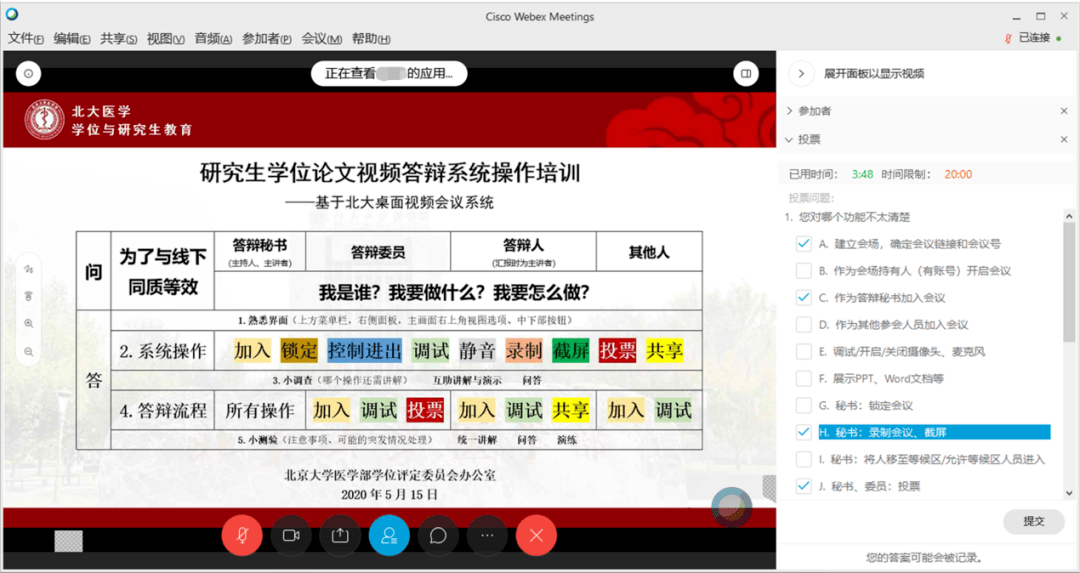Open the 共享 menu
Screen dimensions: 1080x573
coord(118,39)
